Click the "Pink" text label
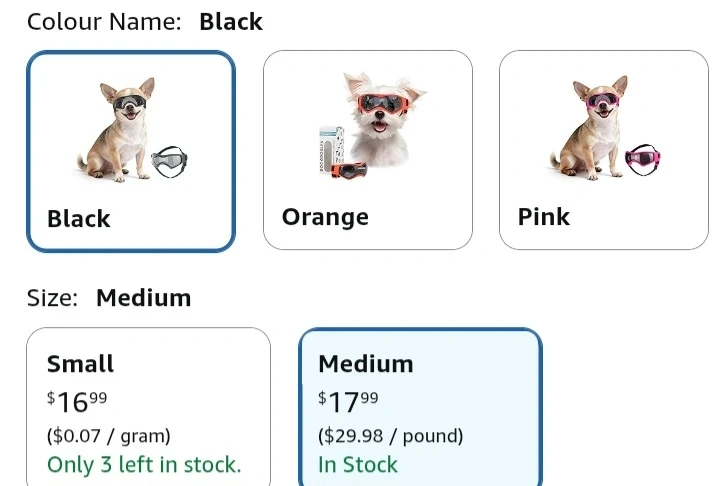This screenshot has height=486, width=720. [x=544, y=217]
